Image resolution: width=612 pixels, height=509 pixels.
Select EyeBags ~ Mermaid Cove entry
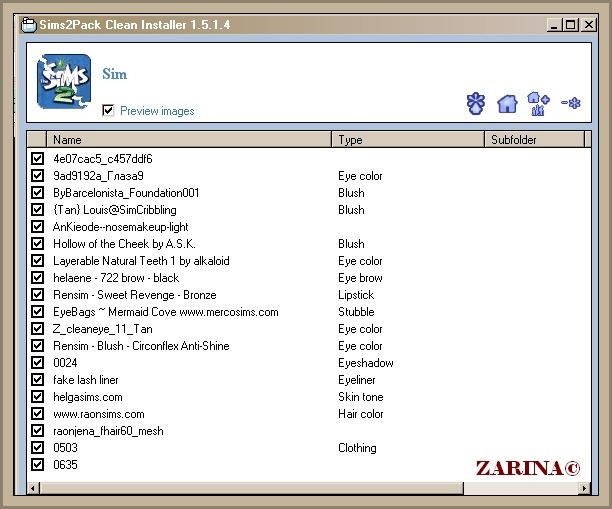click(166, 312)
